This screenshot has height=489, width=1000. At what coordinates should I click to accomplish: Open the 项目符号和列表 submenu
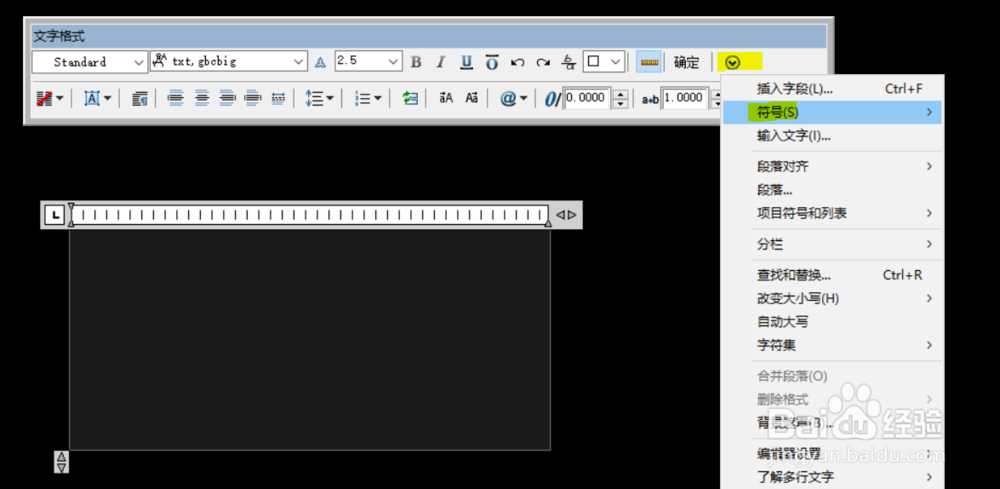click(x=832, y=213)
